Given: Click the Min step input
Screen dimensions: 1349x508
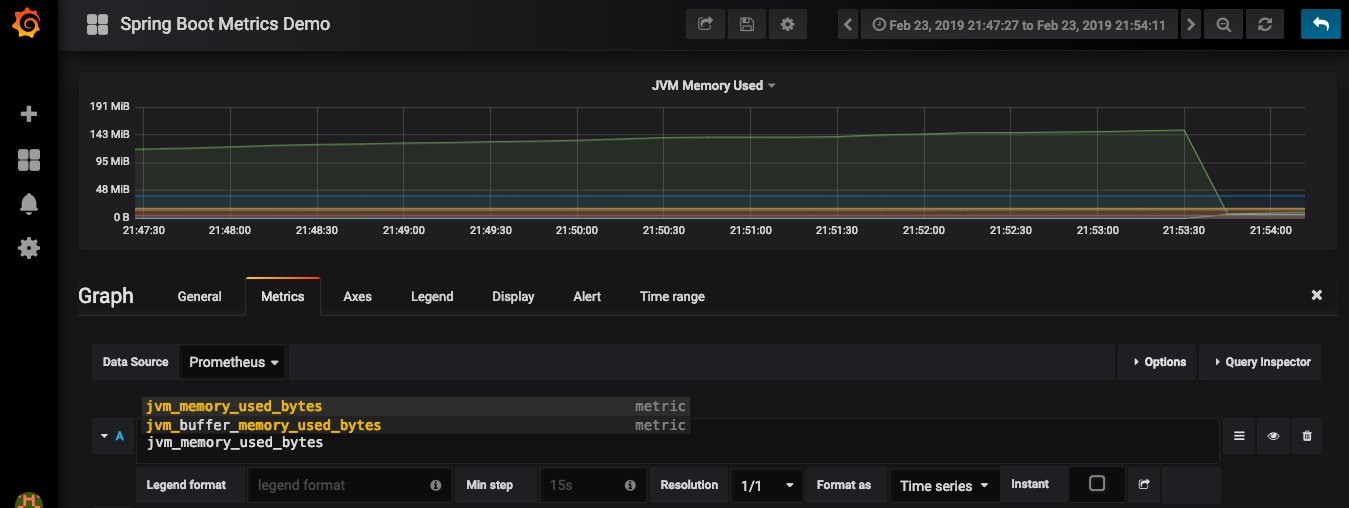Looking at the screenshot, I should [x=593, y=485].
